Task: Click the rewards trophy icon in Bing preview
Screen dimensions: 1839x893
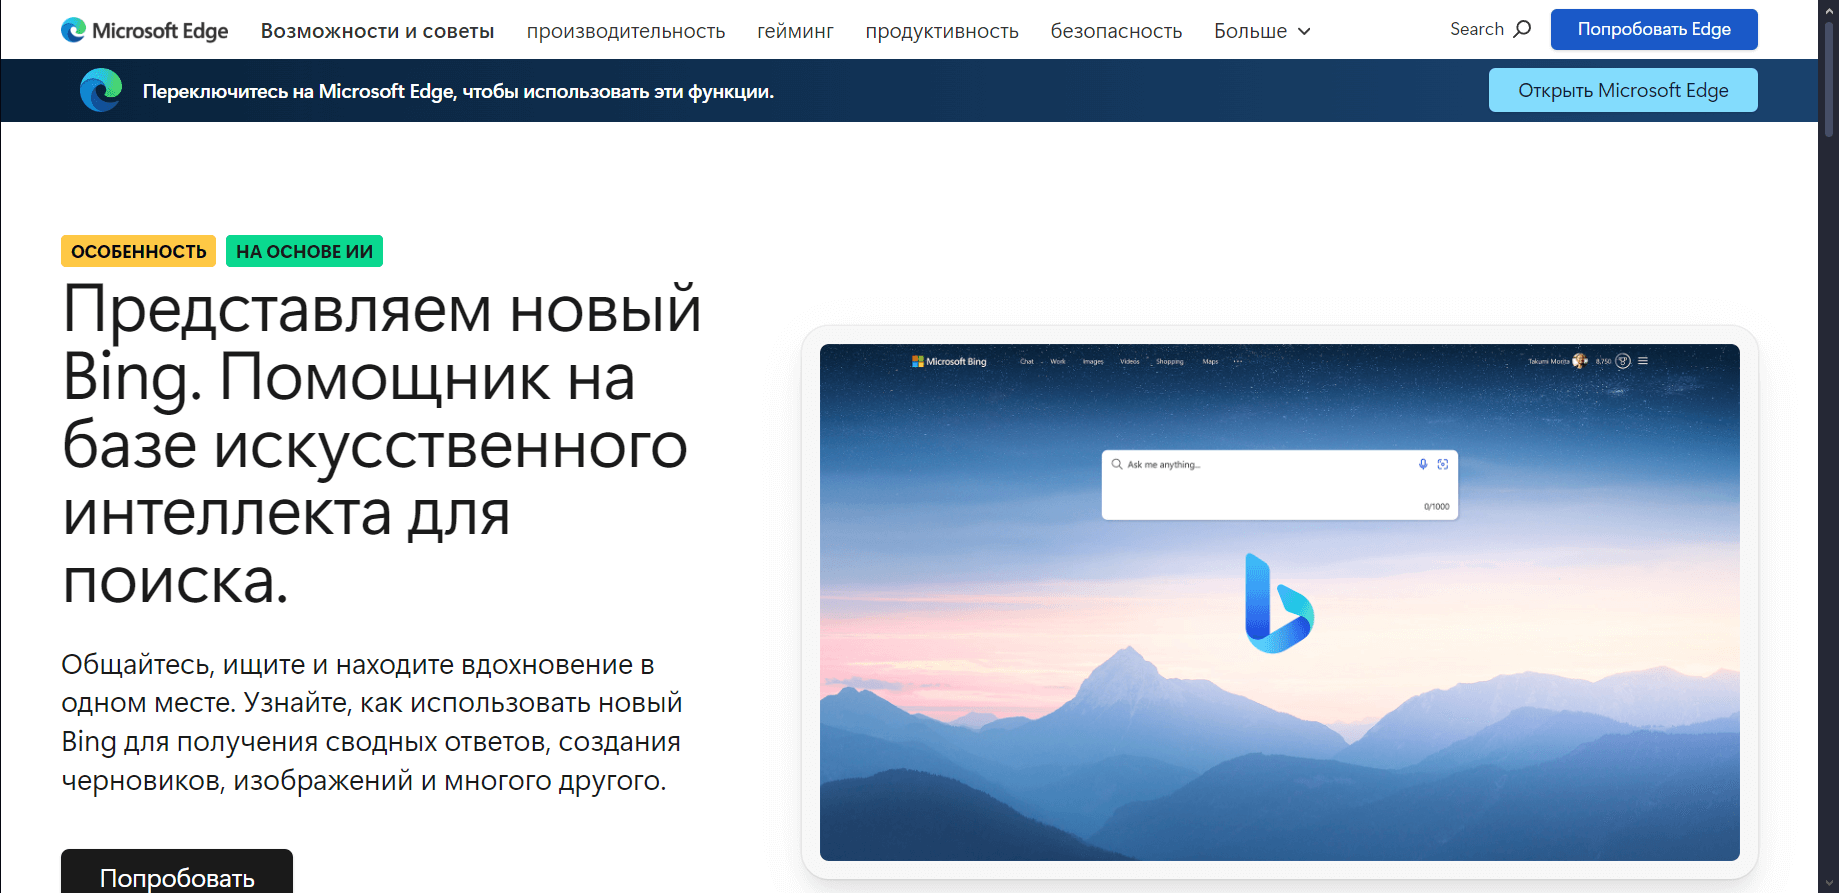Action: coord(1624,361)
